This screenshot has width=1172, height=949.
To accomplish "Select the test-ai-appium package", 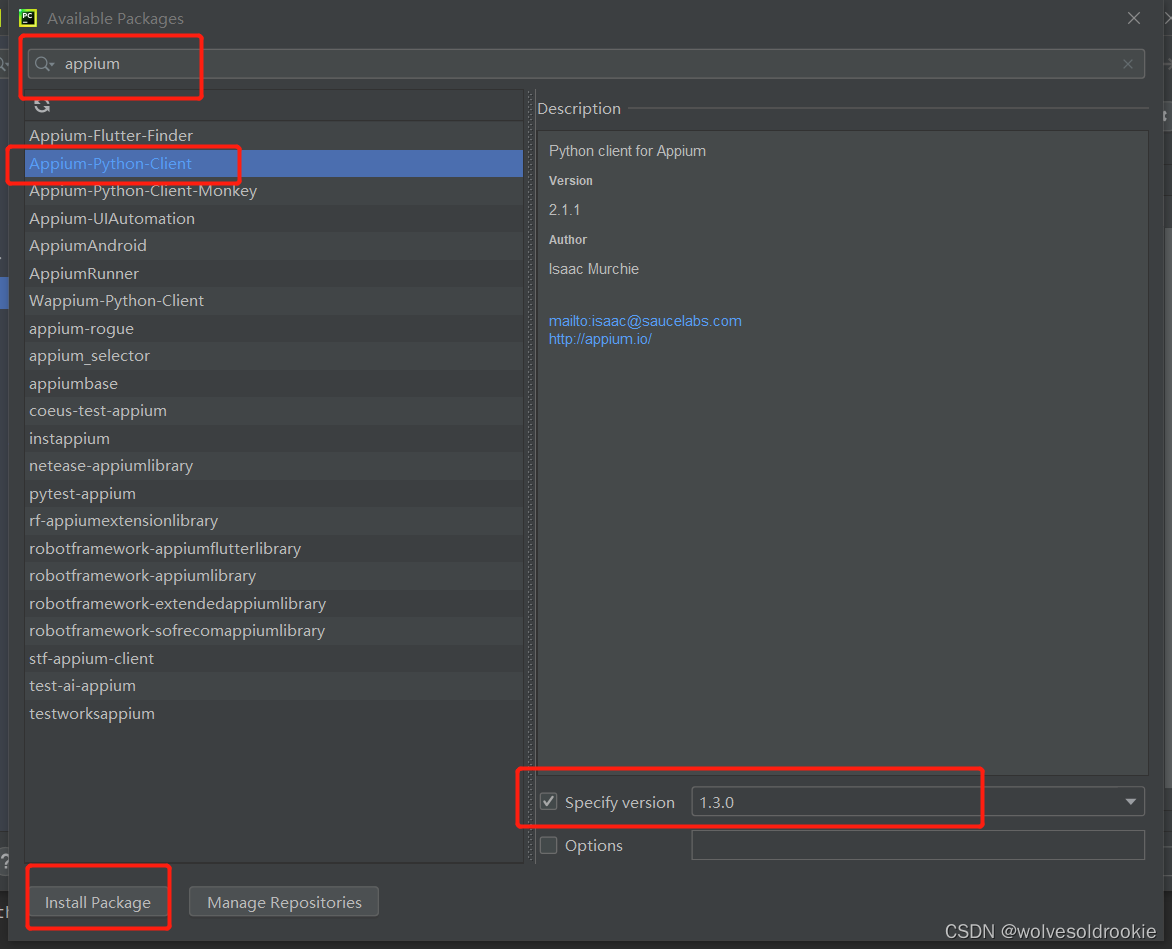I will [x=274, y=686].
